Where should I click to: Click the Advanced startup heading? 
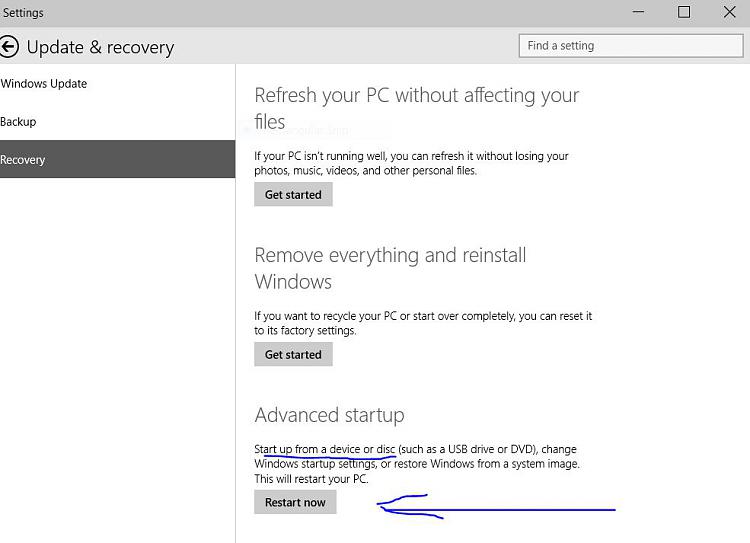(x=330, y=415)
